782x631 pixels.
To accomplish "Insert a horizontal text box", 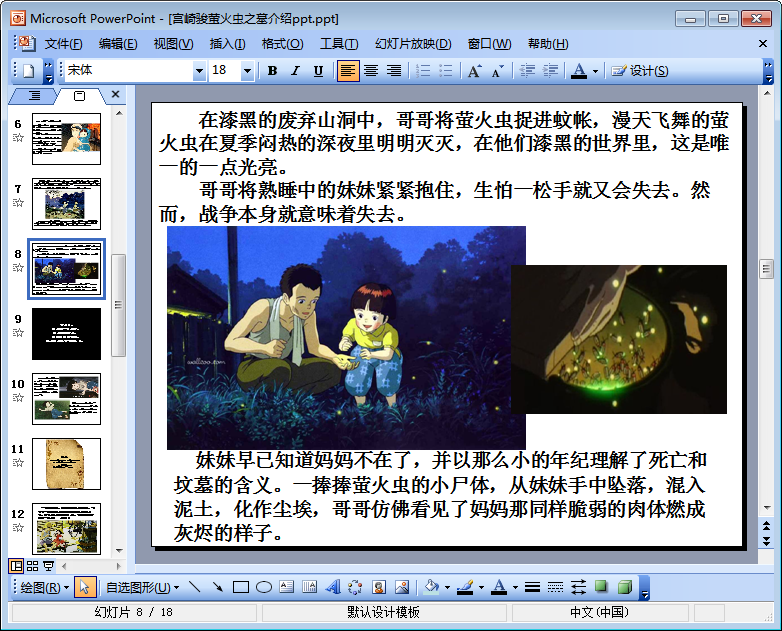I will [x=287, y=587].
